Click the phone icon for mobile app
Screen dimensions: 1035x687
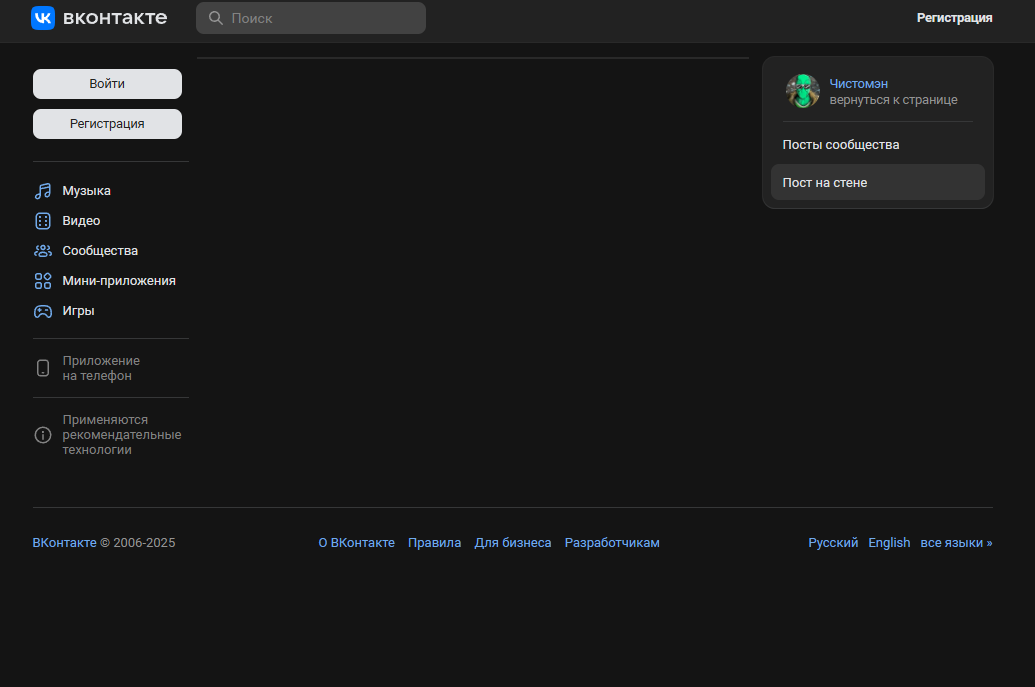pos(43,368)
